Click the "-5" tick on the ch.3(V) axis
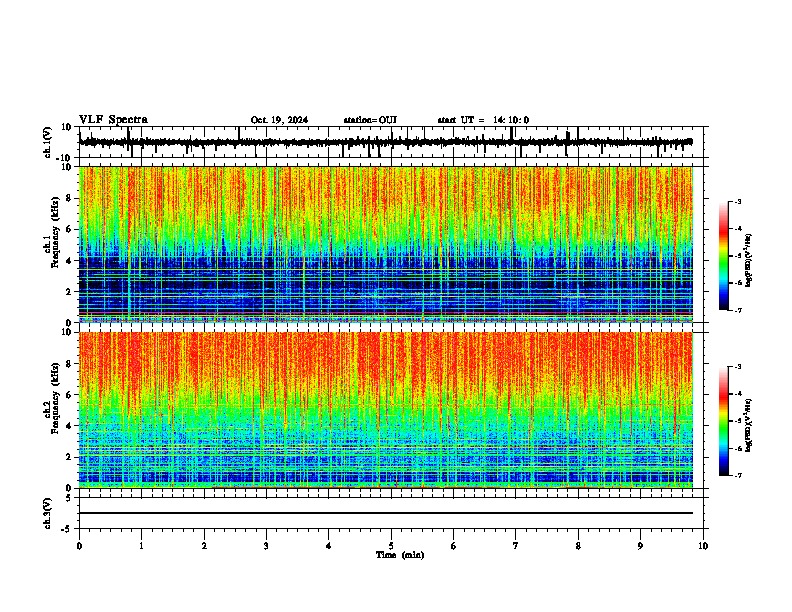Viewport: 792px width, 612px height. (67, 529)
